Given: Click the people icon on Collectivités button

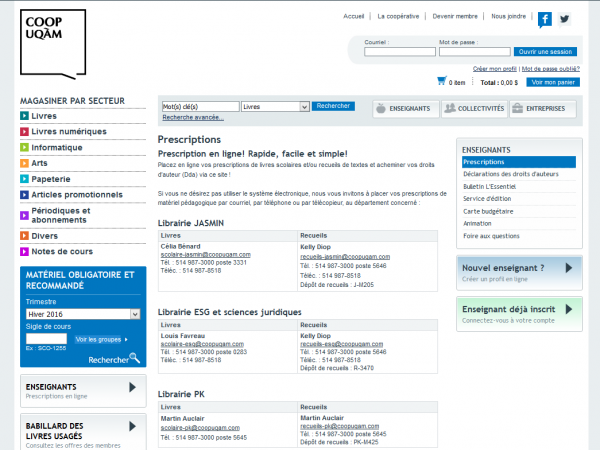Looking at the screenshot, I should (450, 108).
